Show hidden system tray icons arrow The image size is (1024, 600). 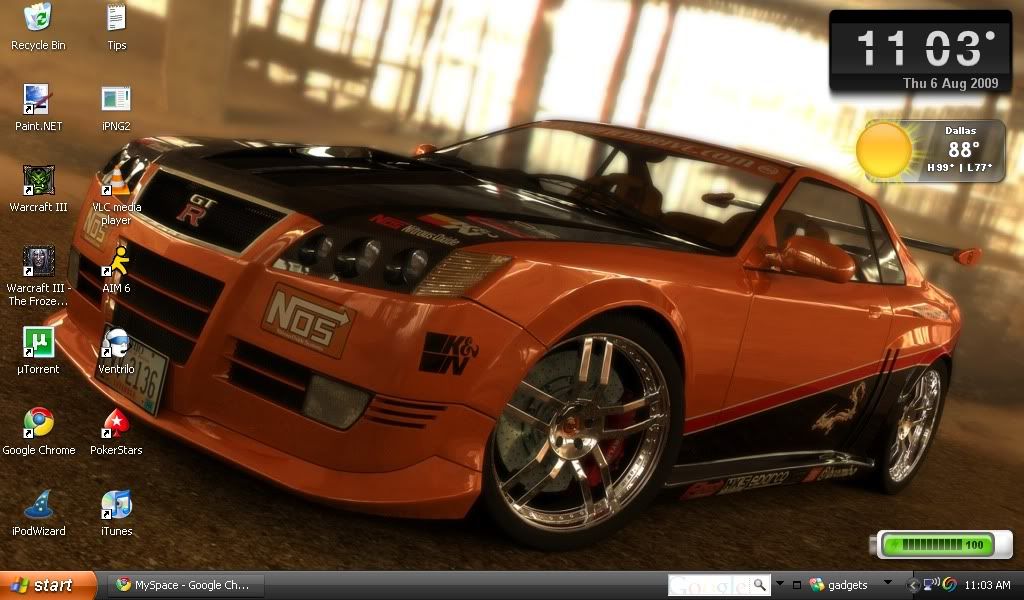click(913, 585)
